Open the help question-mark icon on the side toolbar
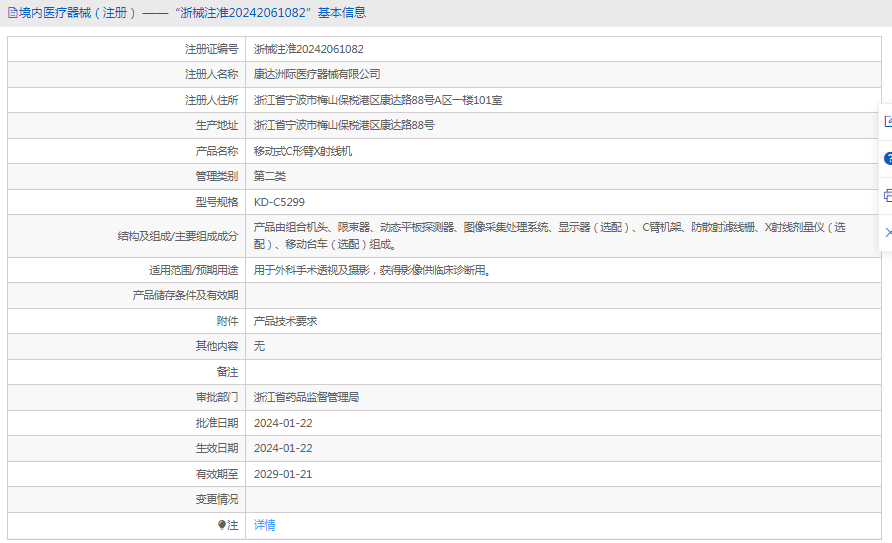The image size is (892, 543). tap(888, 159)
